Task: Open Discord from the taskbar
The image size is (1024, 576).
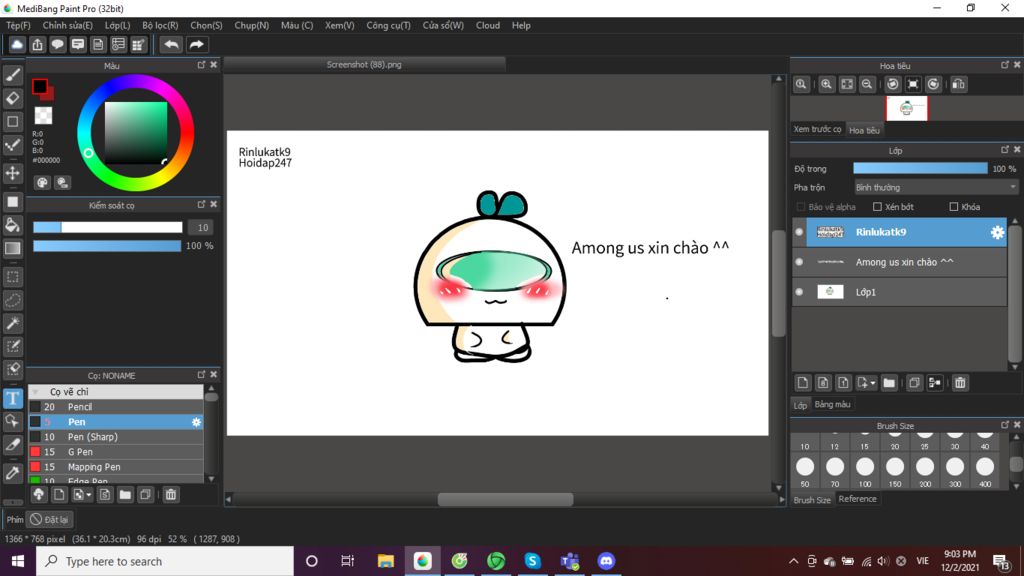Action: (x=606, y=561)
